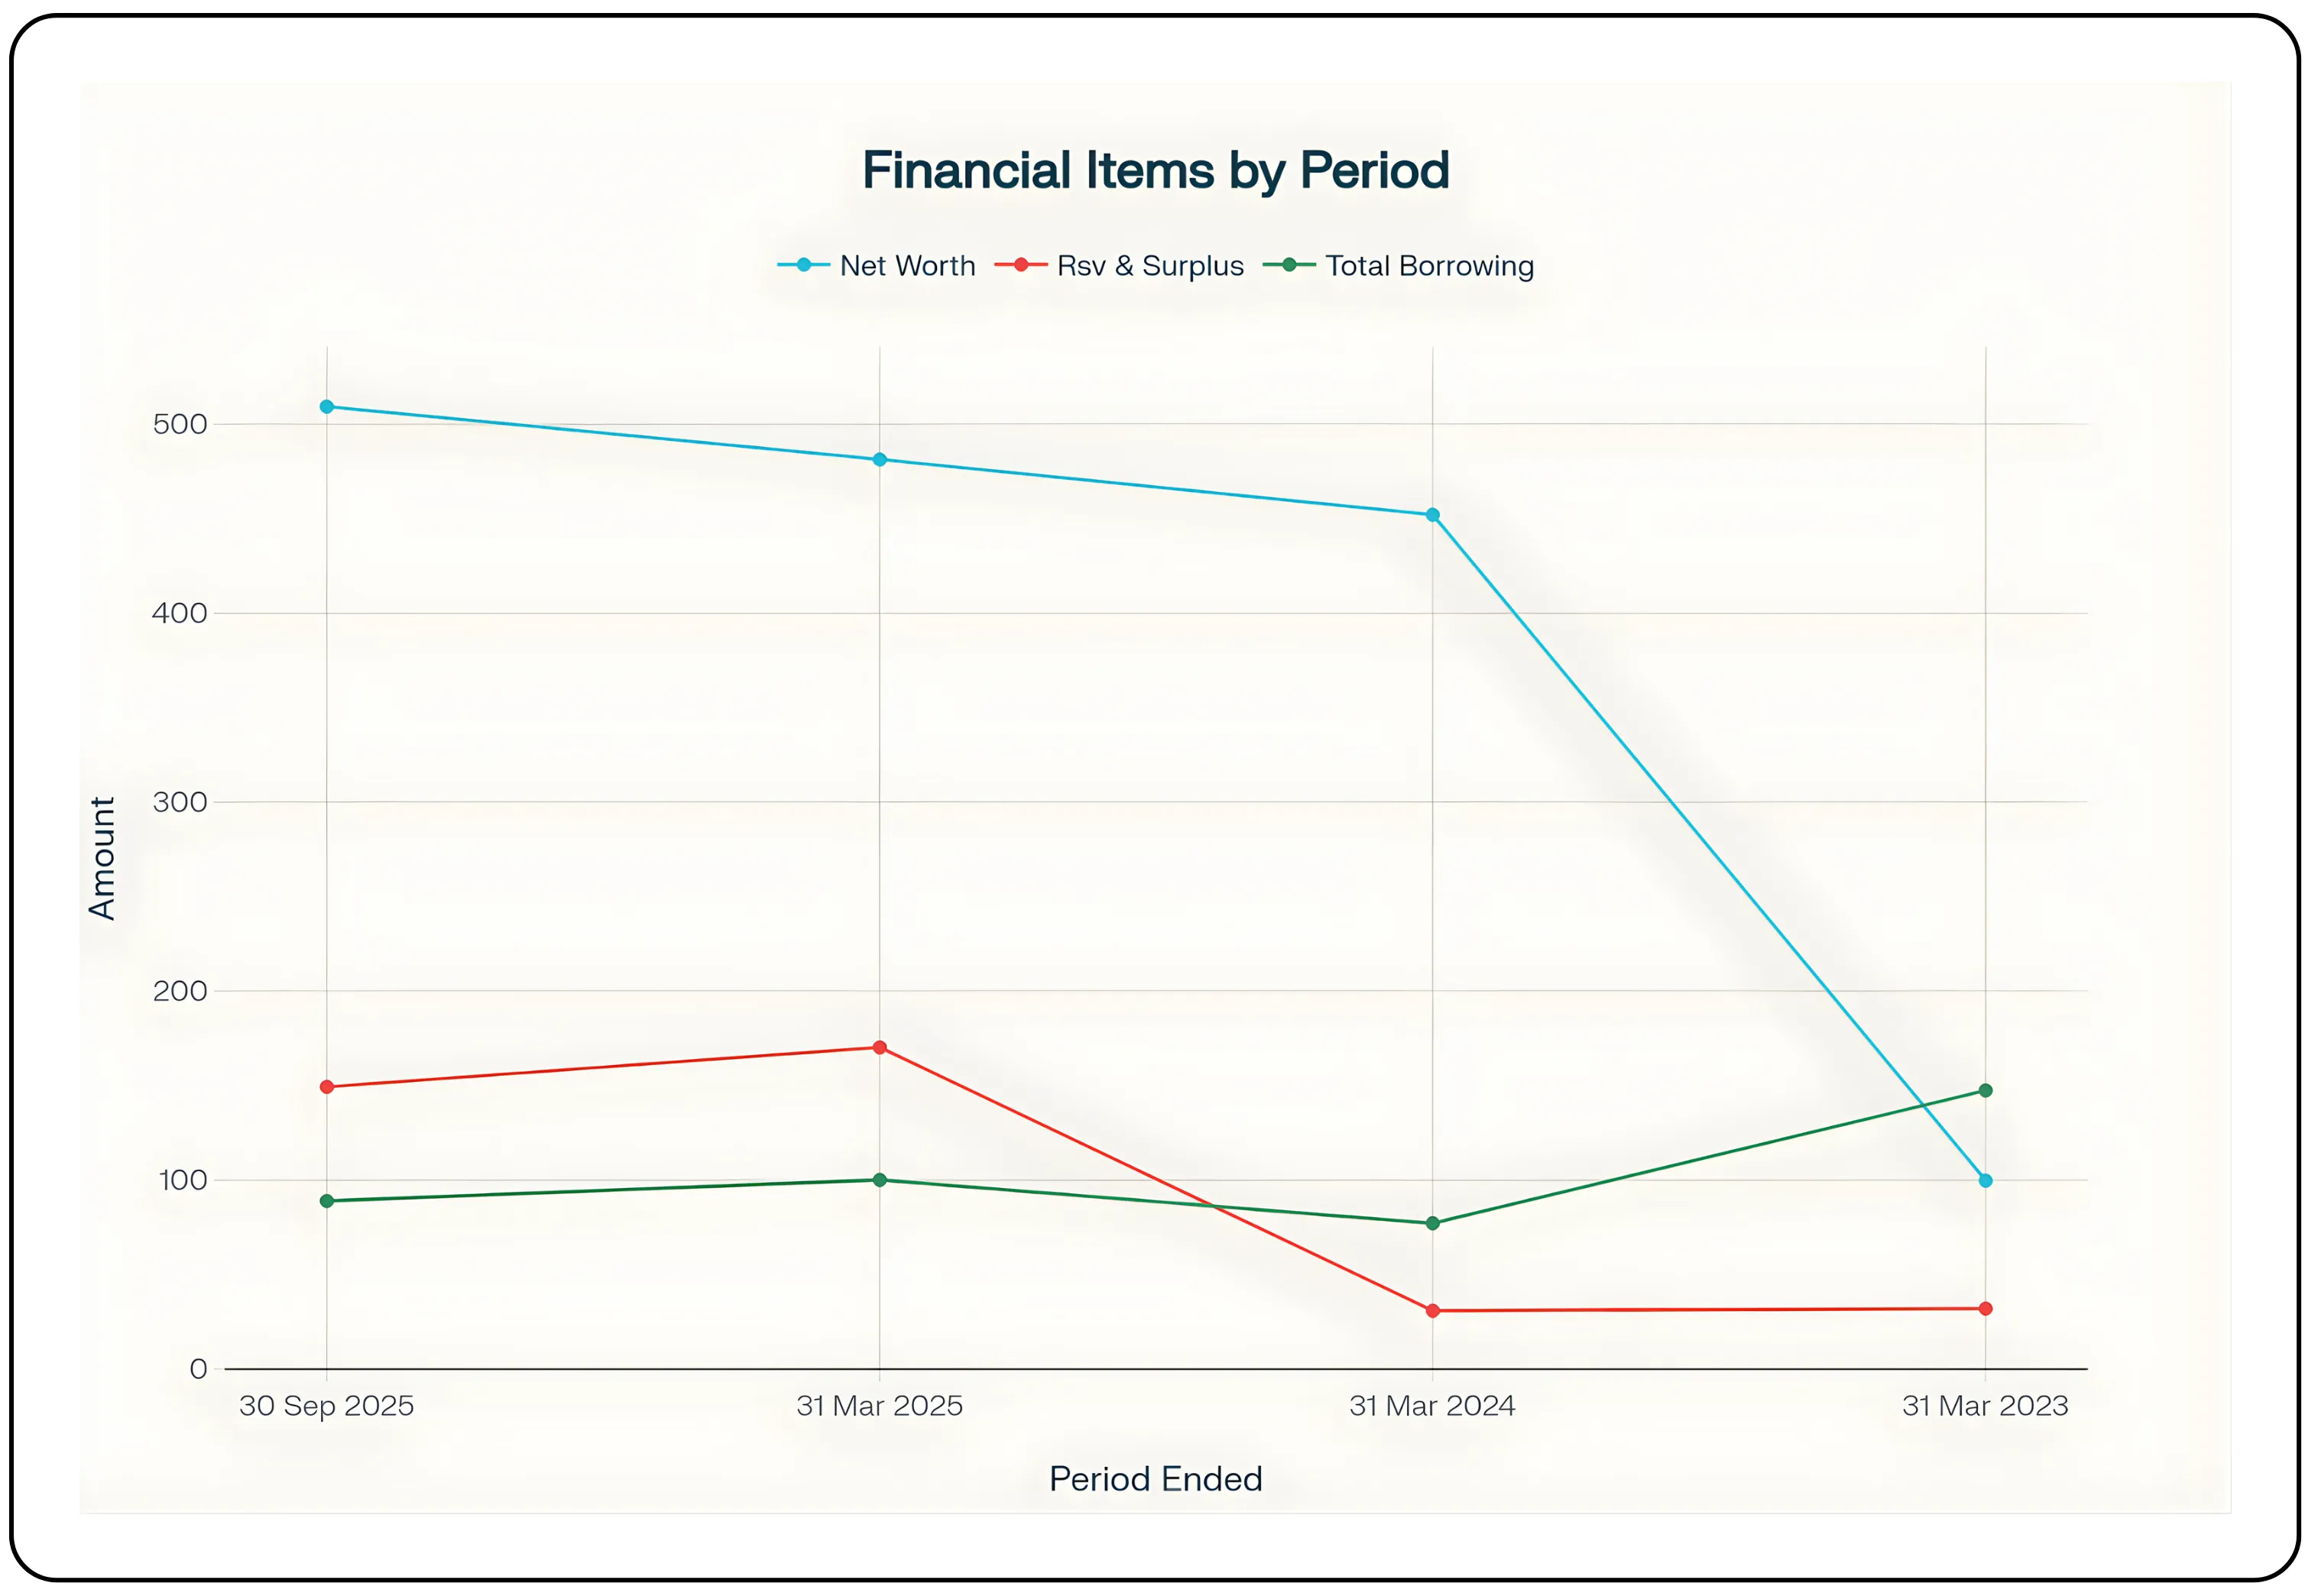Click the 500 tick label on y-axis

tap(180, 424)
